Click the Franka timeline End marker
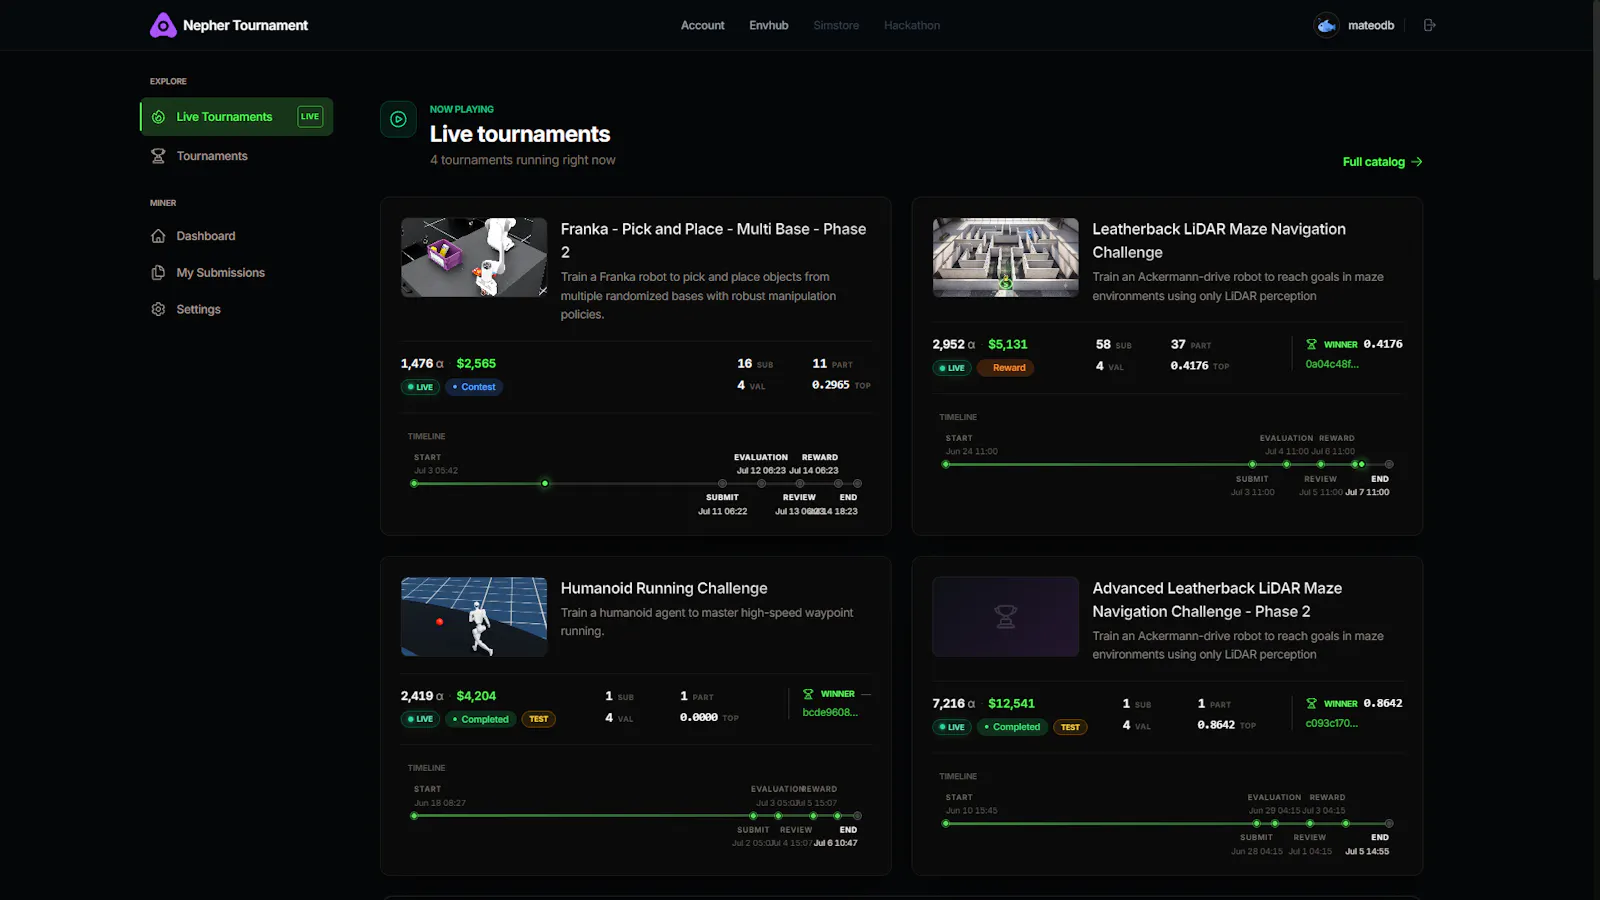The height and width of the screenshot is (900, 1600). coord(857,484)
